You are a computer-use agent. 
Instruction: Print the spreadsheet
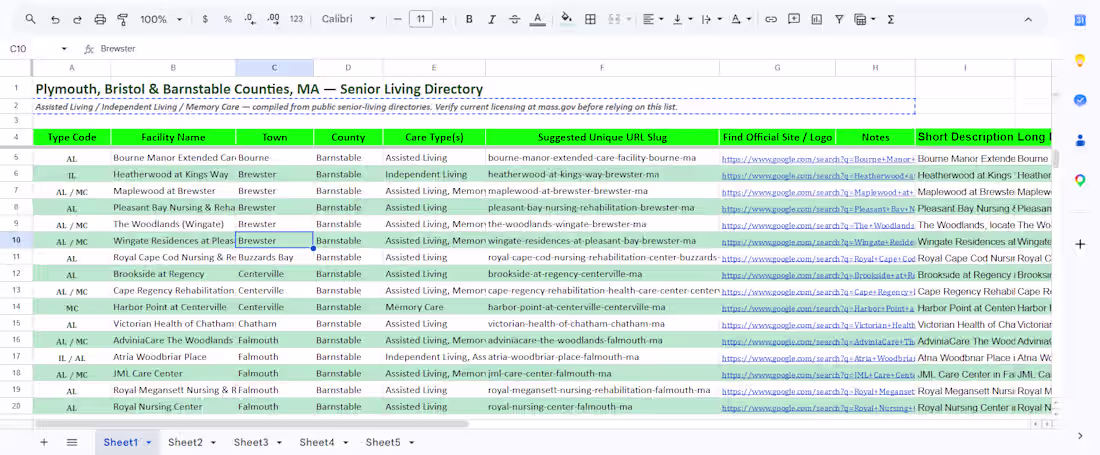point(100,20)
